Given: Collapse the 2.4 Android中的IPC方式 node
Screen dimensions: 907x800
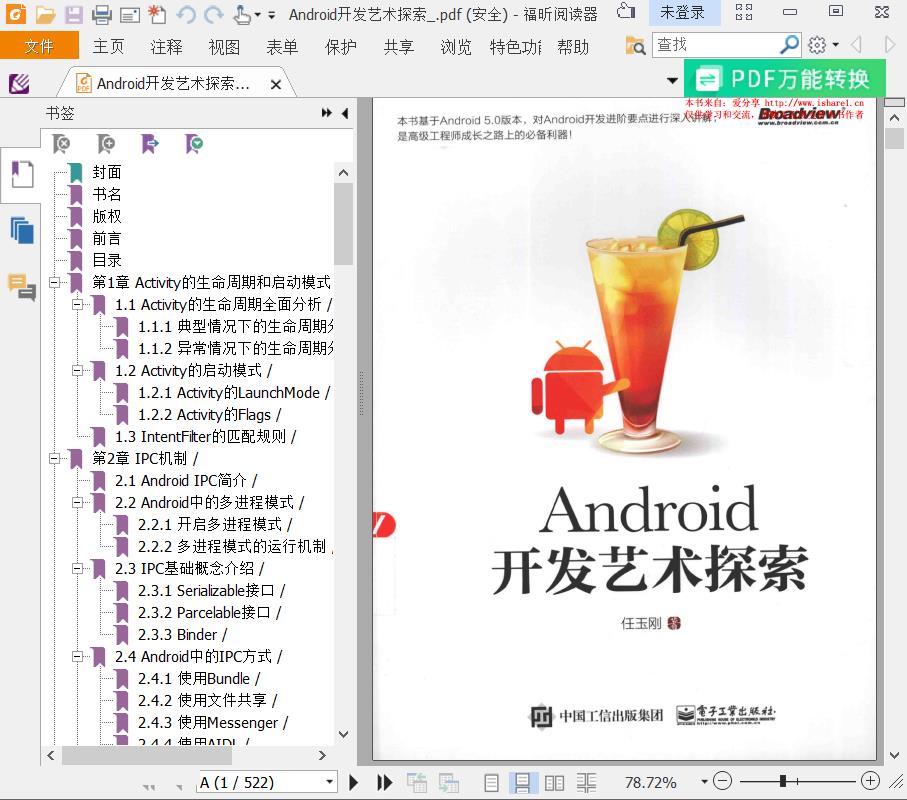Looking at the screenshot, I should tap(78, 656).
